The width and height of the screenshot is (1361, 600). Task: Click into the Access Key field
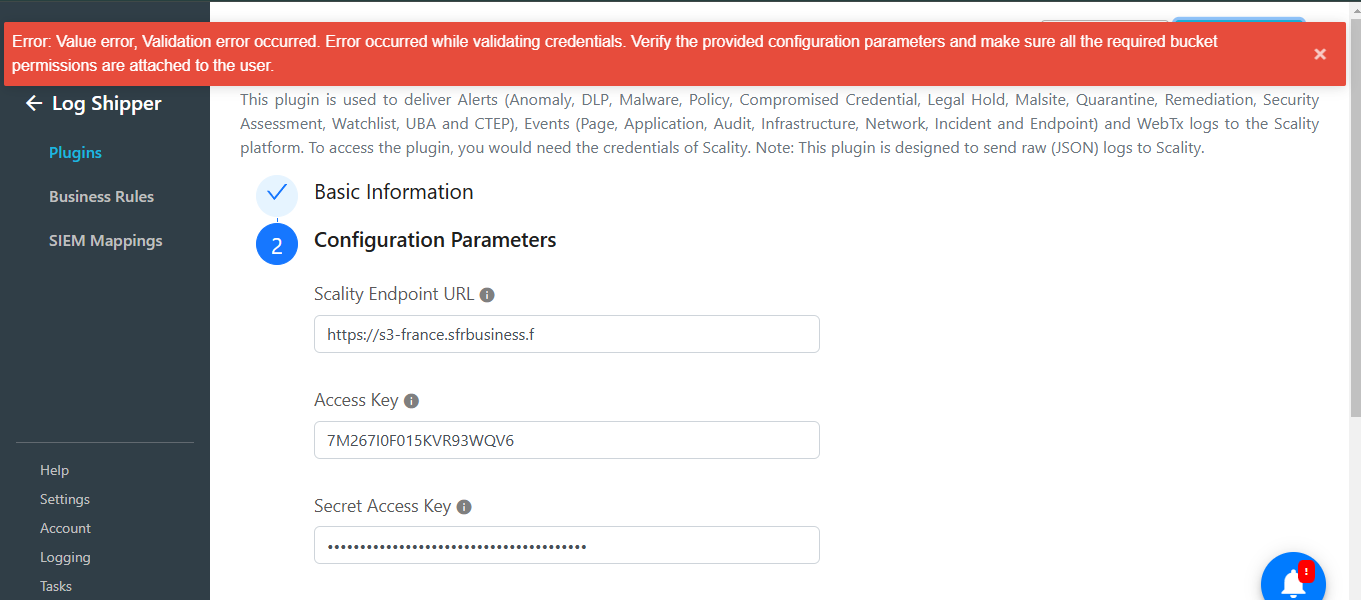[x=567, y=440]
